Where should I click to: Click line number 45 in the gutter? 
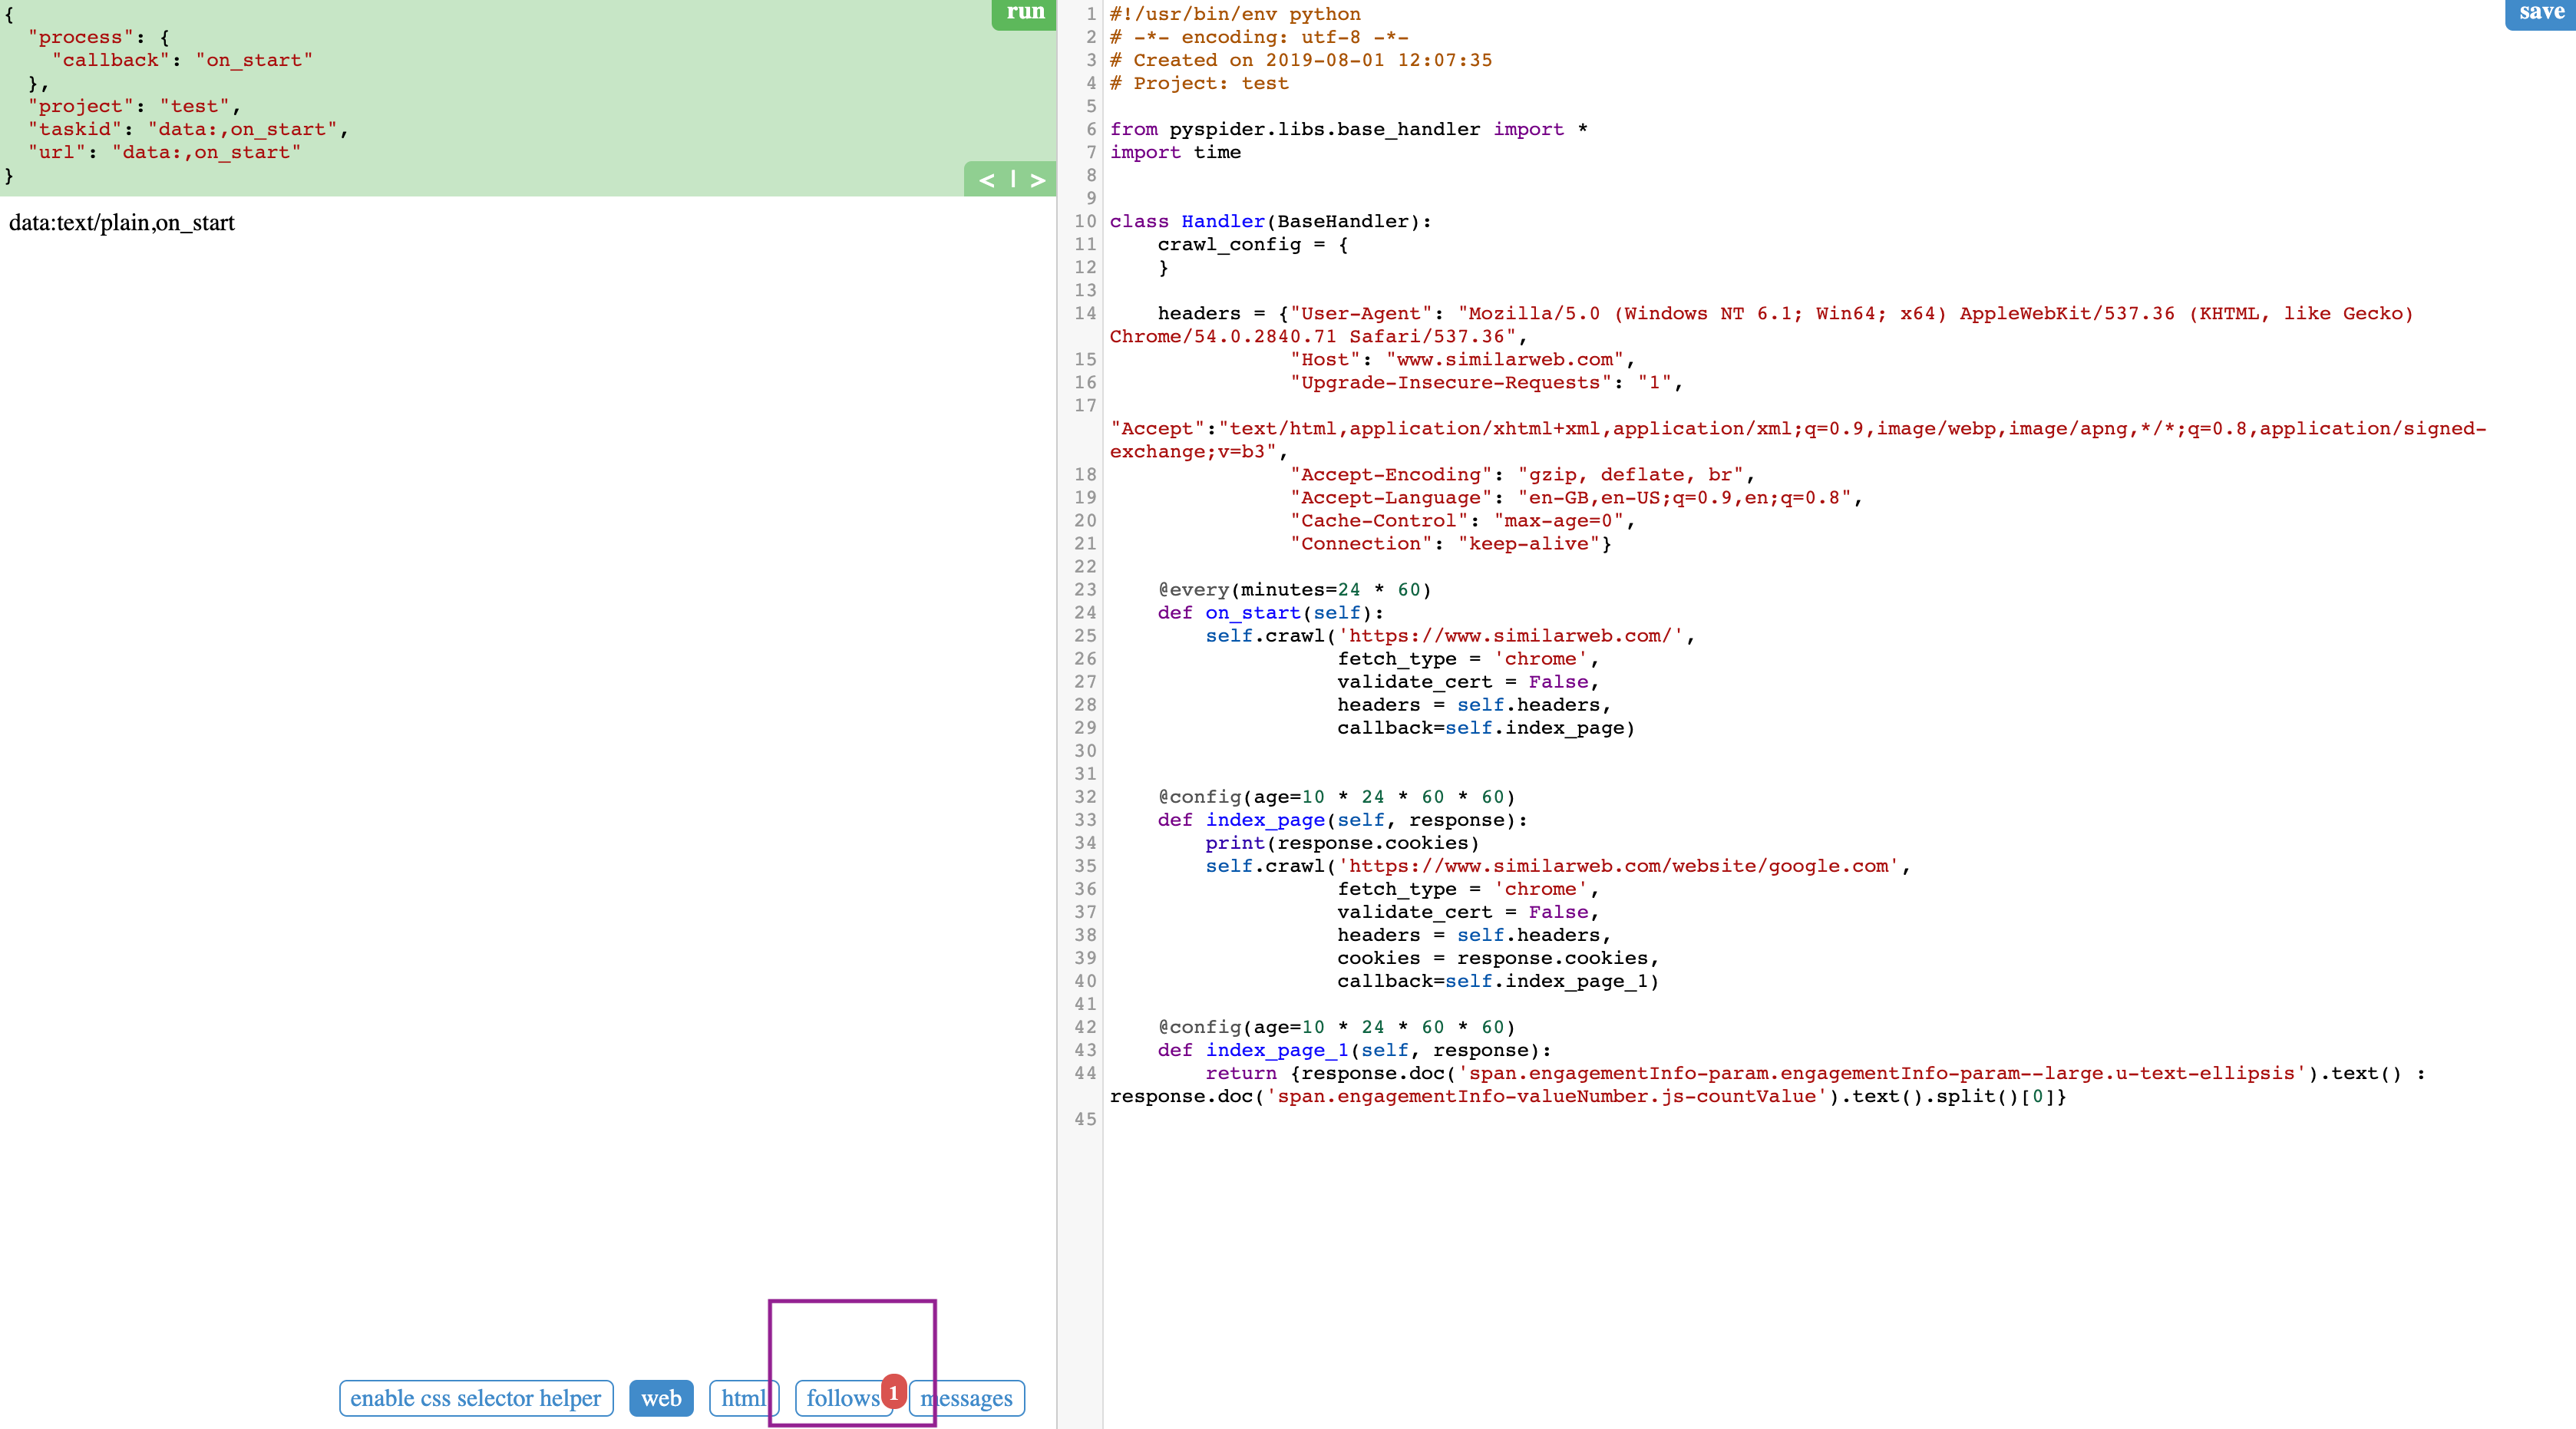(x=1085, y=1119)
